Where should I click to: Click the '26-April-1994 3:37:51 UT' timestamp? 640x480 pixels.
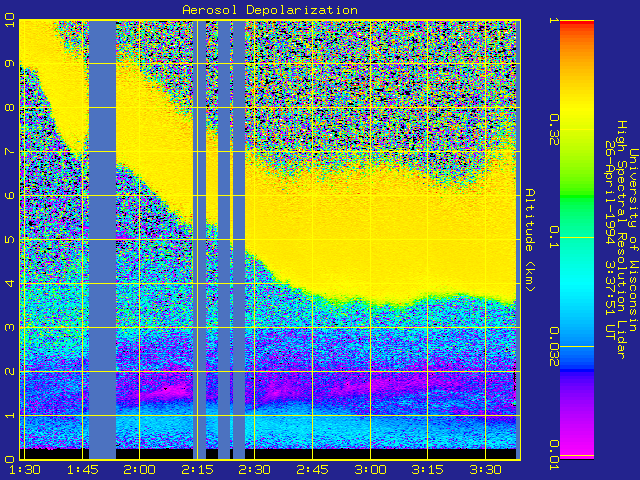click(610, 240)
